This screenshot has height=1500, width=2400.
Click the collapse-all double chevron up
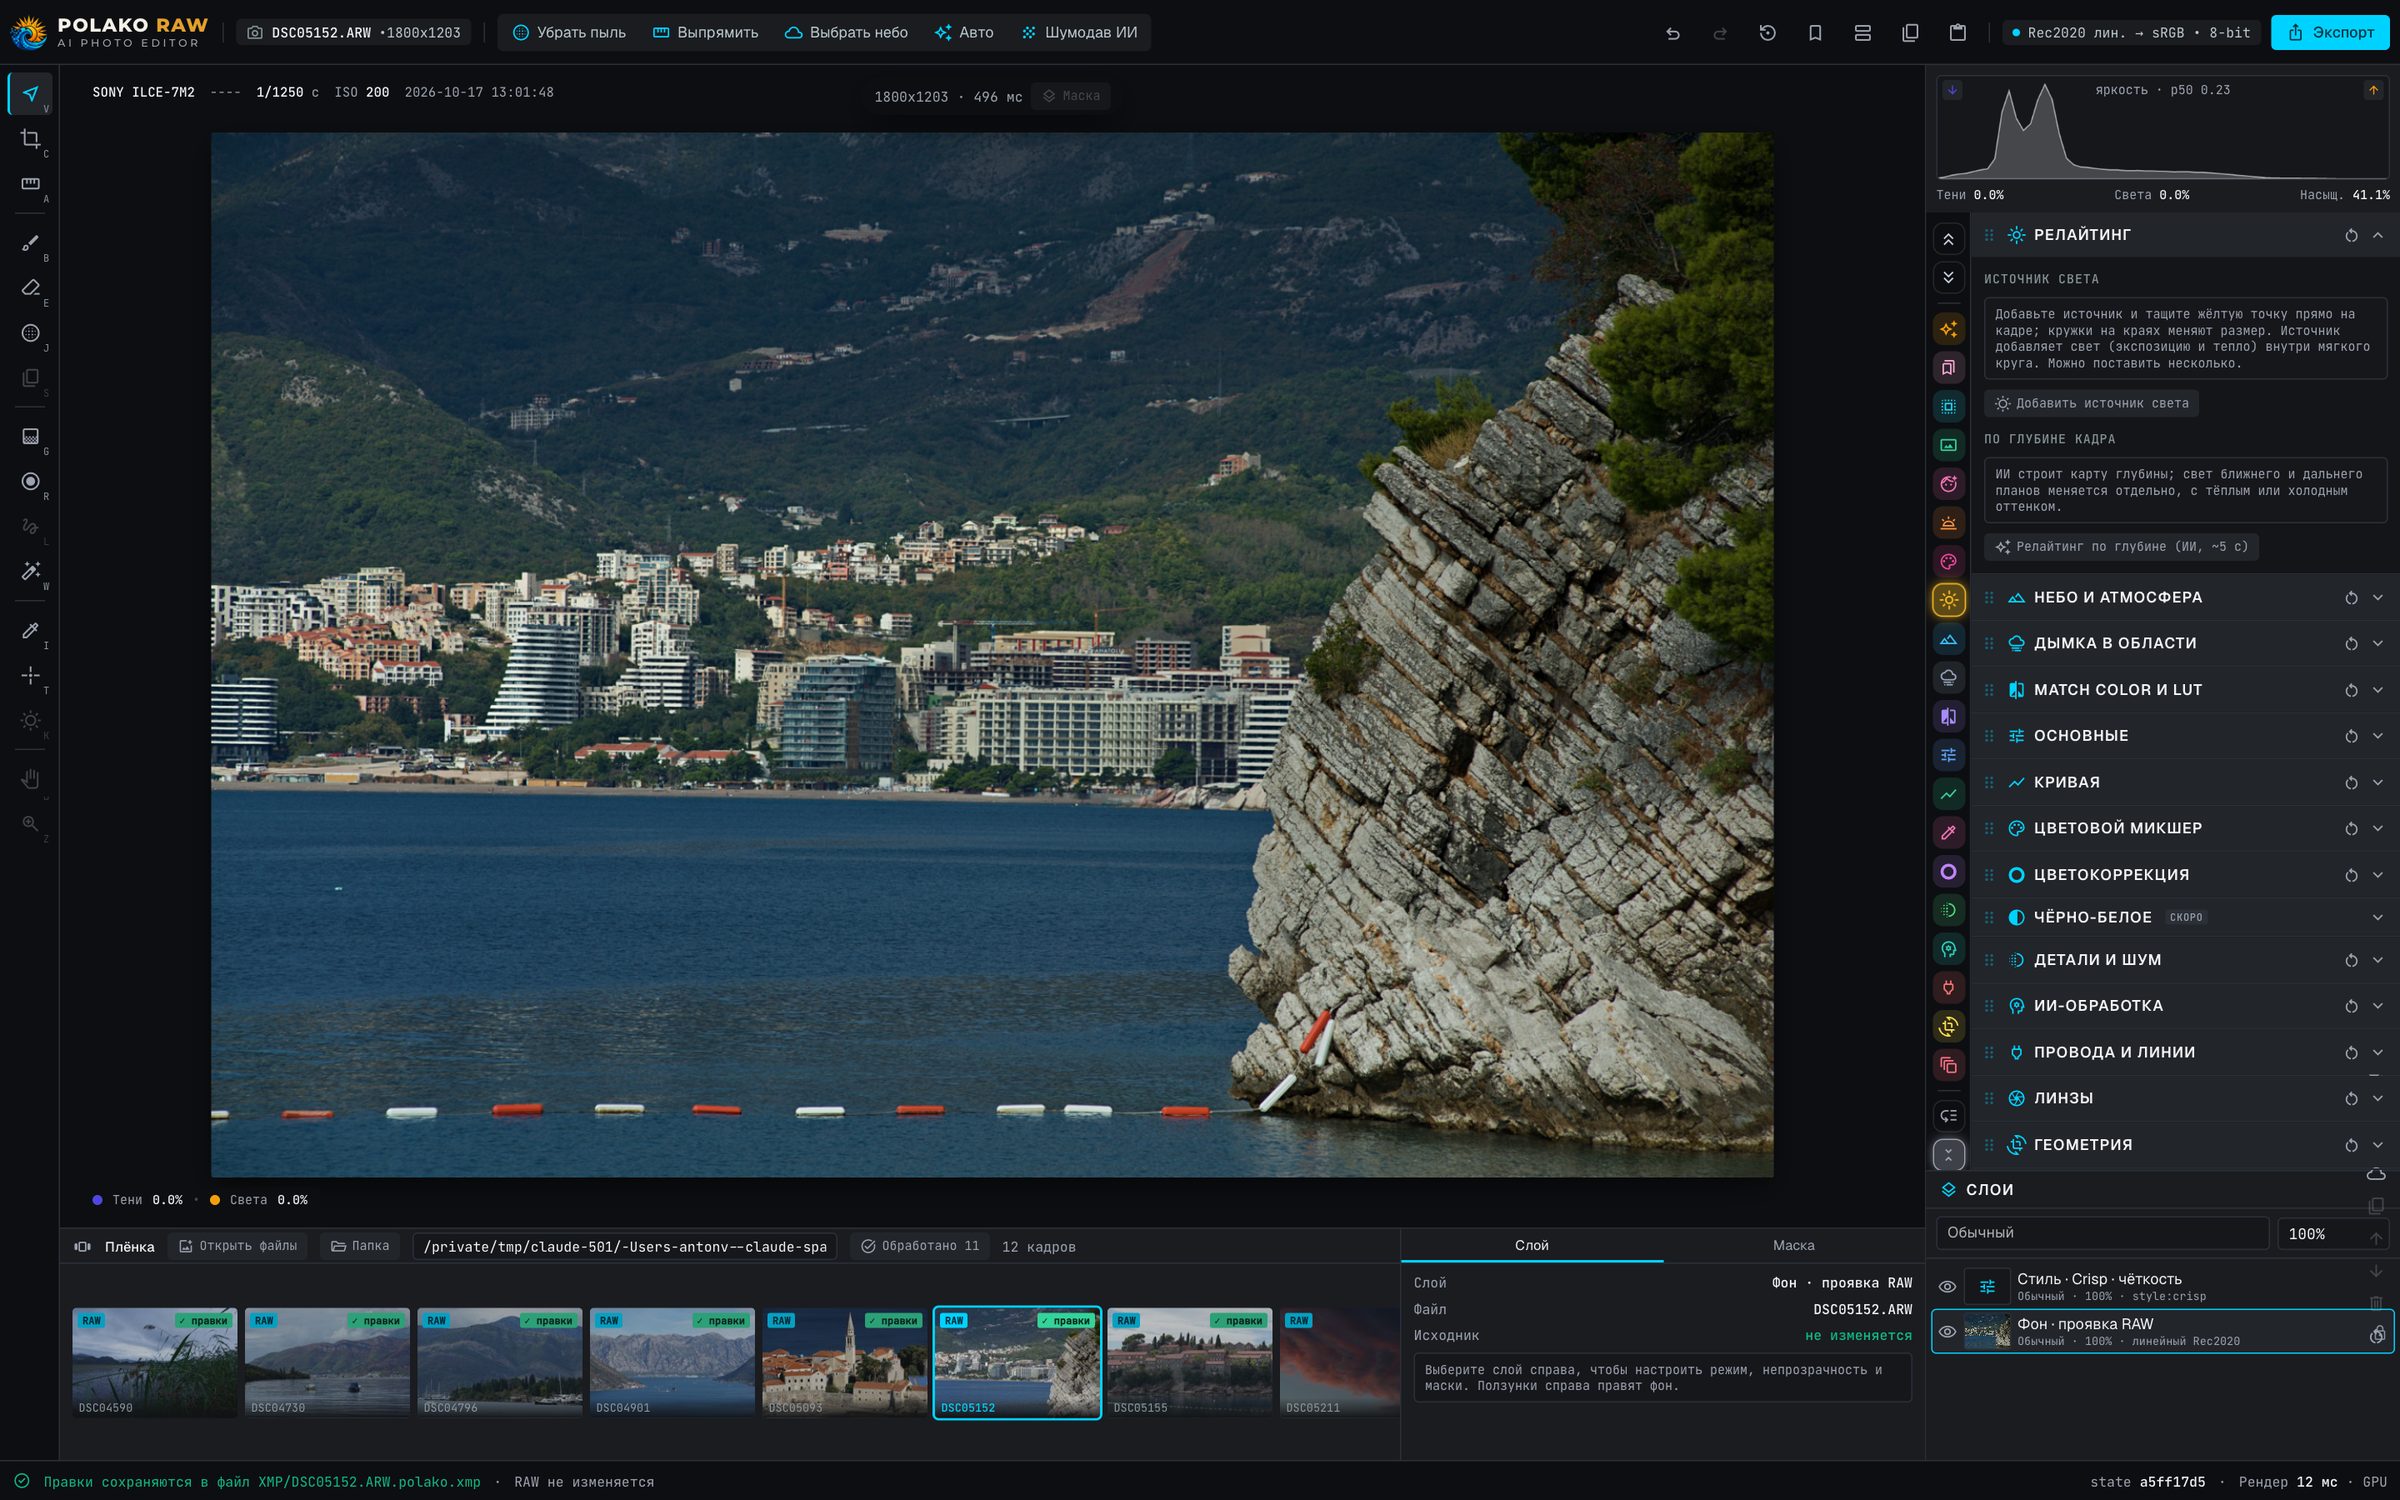tap(1948, 239)
